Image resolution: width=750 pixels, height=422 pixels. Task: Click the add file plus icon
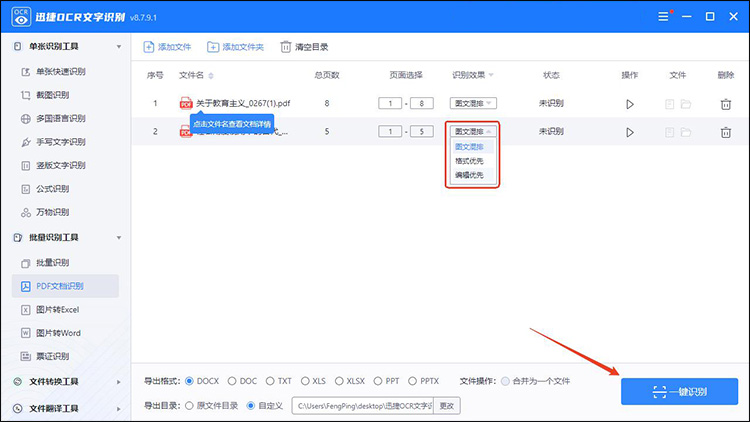point(149,47)
